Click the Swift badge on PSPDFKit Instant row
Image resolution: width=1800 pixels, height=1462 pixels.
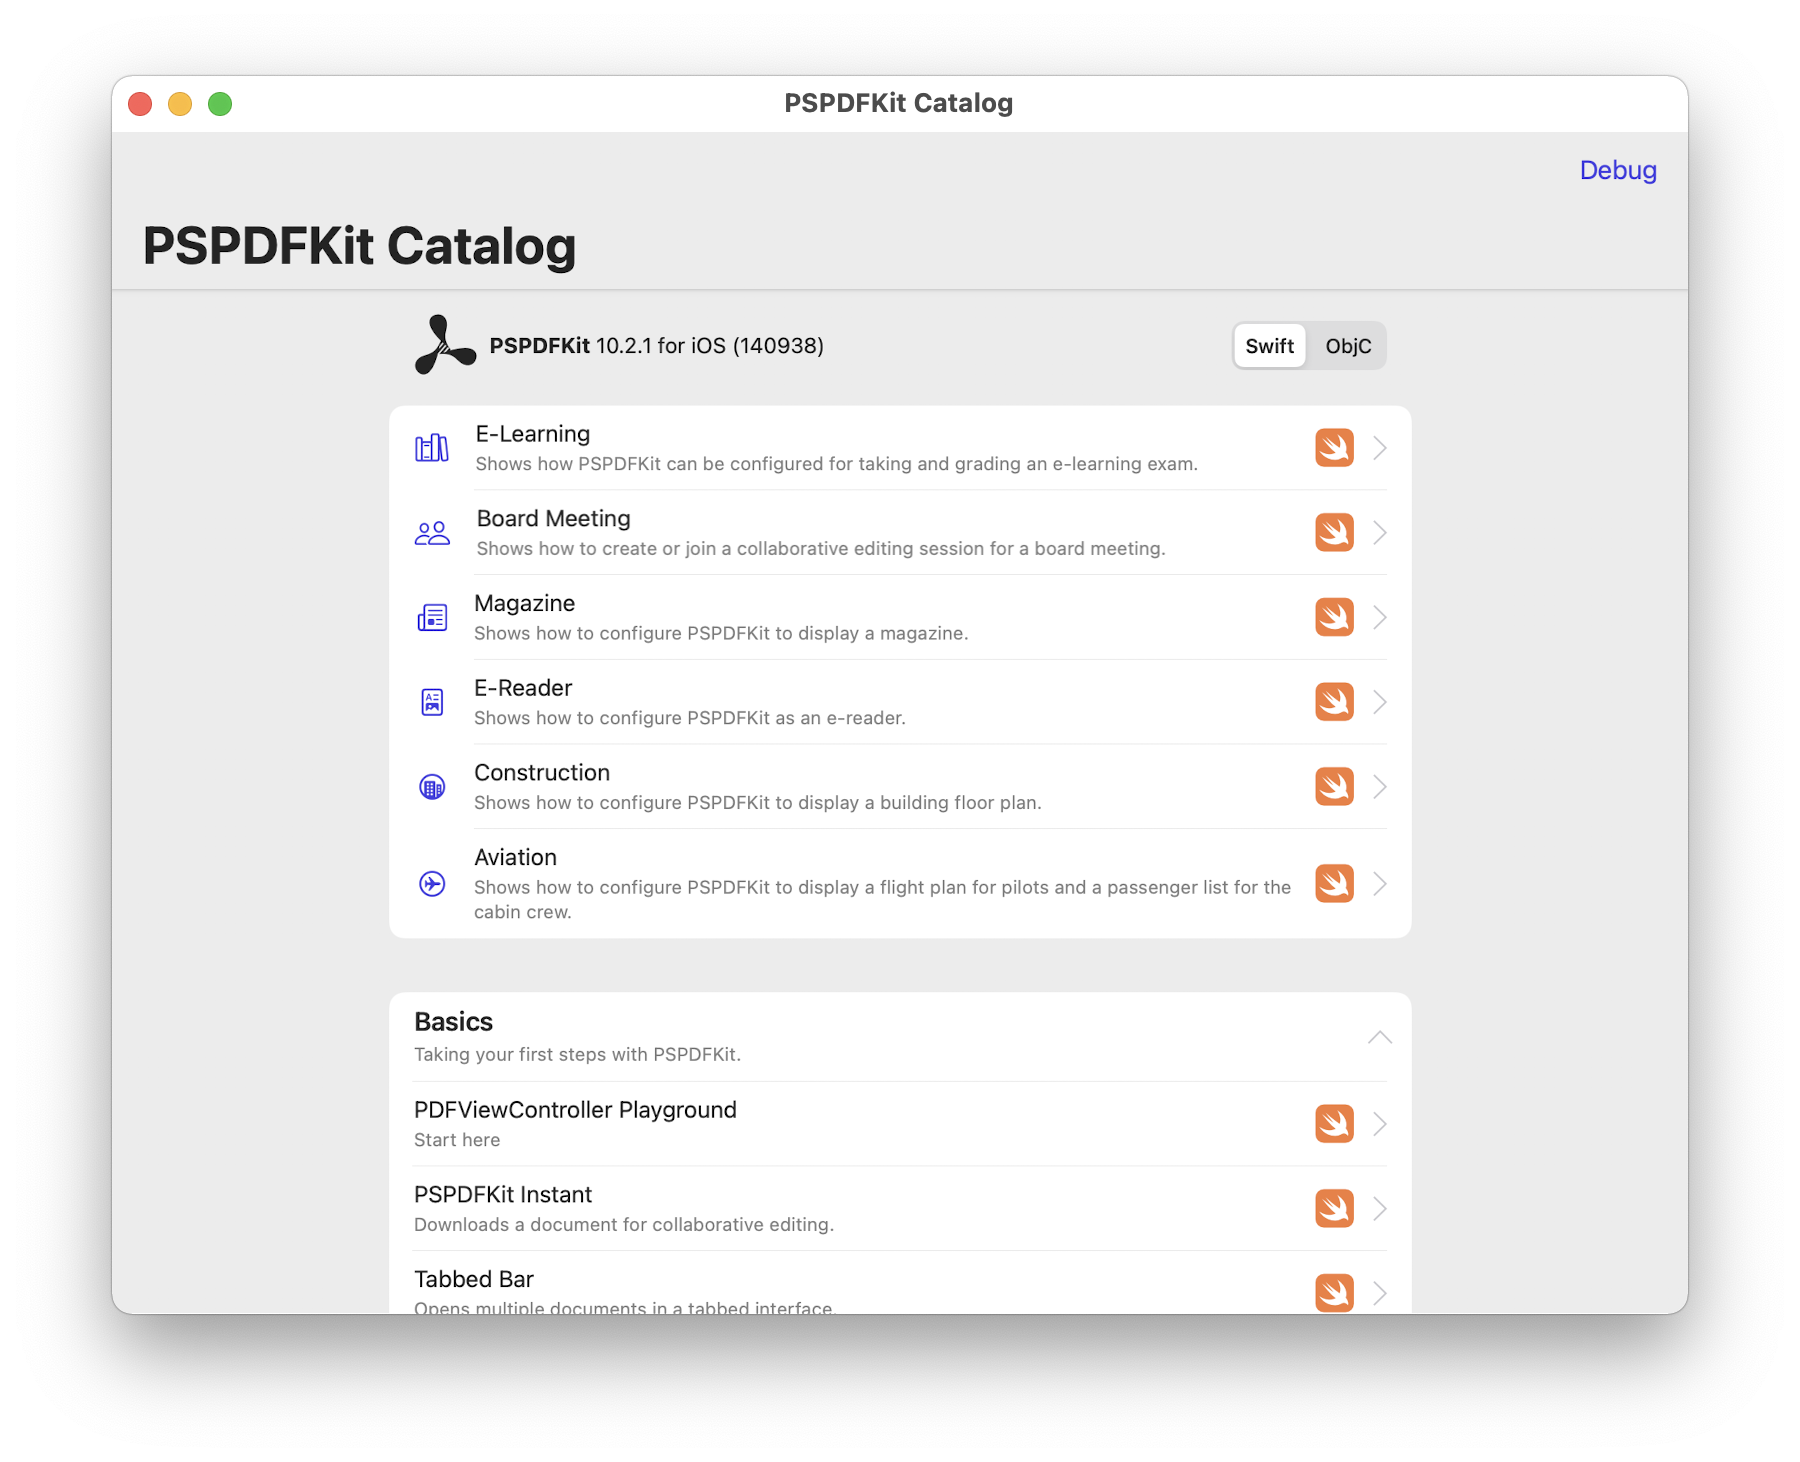click(1334, 1209)
